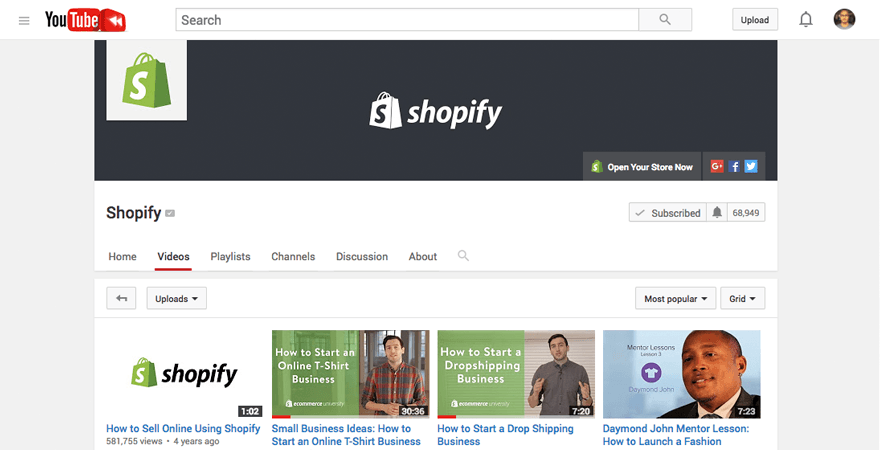Screen dimensions: 880x450
Task: Search within channel using magnifier icon
Action: [463, 256]
